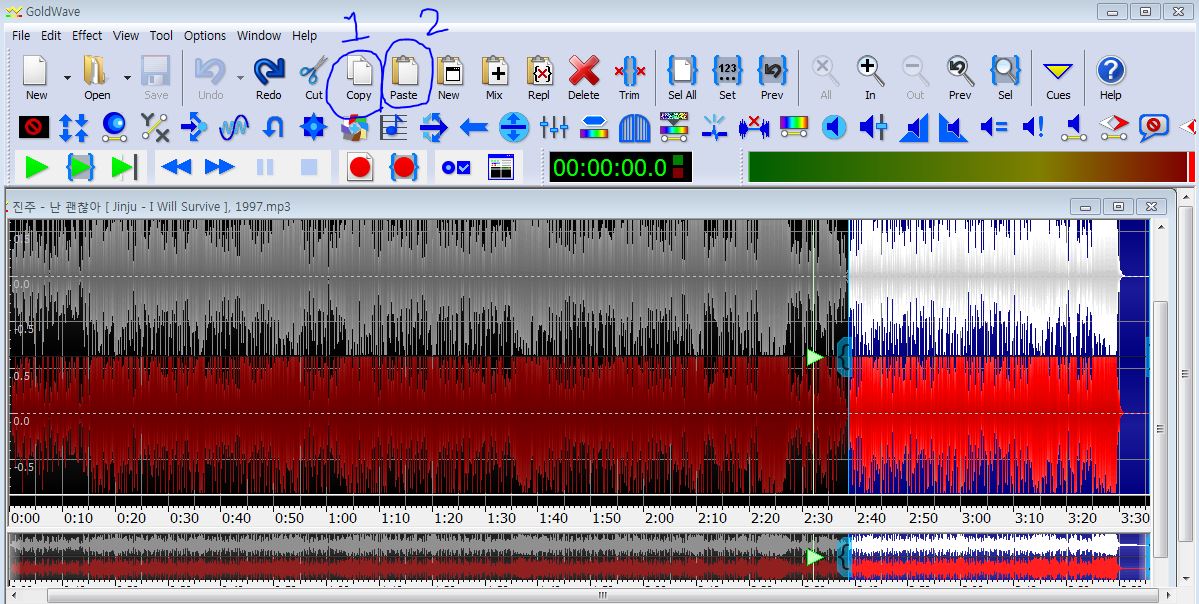Open the Echo effect icon
Image resolution: width=1199 pixels, height=604 pixels.
pos(193,127)
